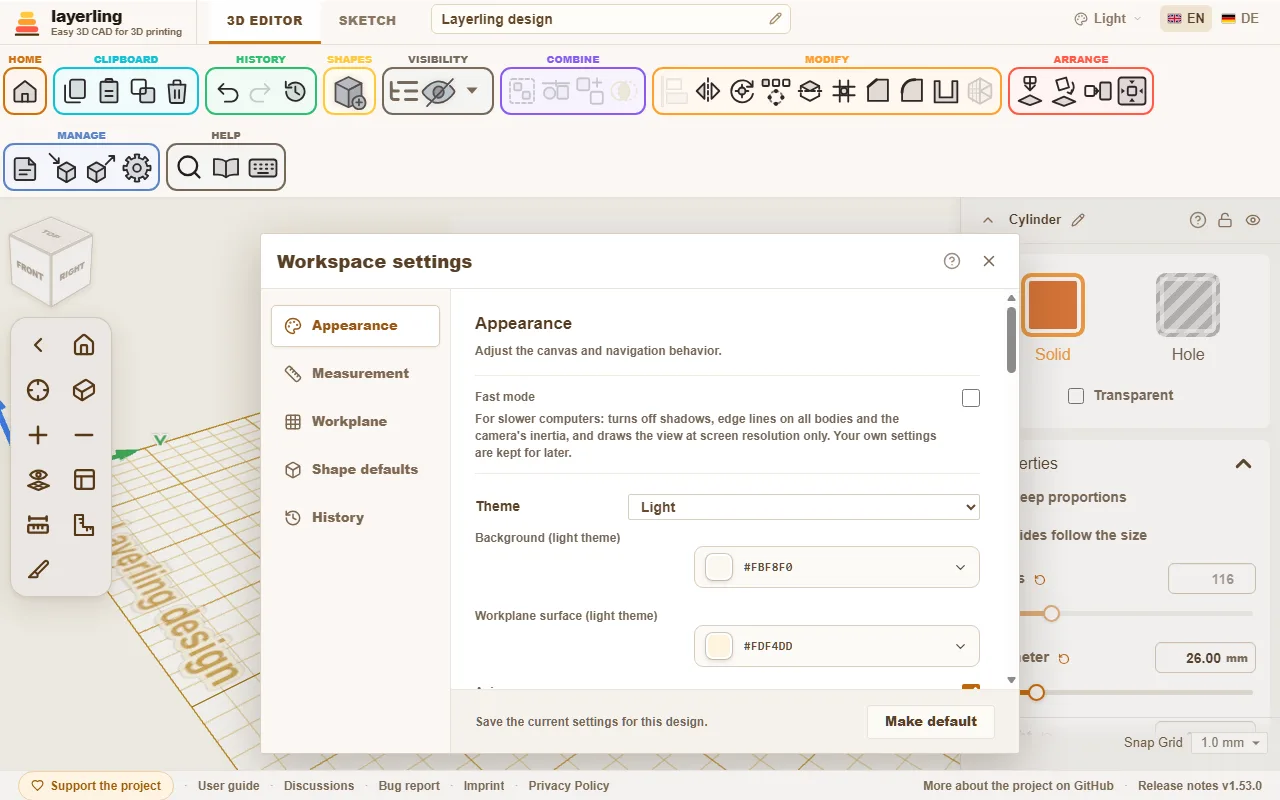Tick the Transparent checkbox
Viewport: 1280px width, 800px height.
click(x=1076, y=396)
